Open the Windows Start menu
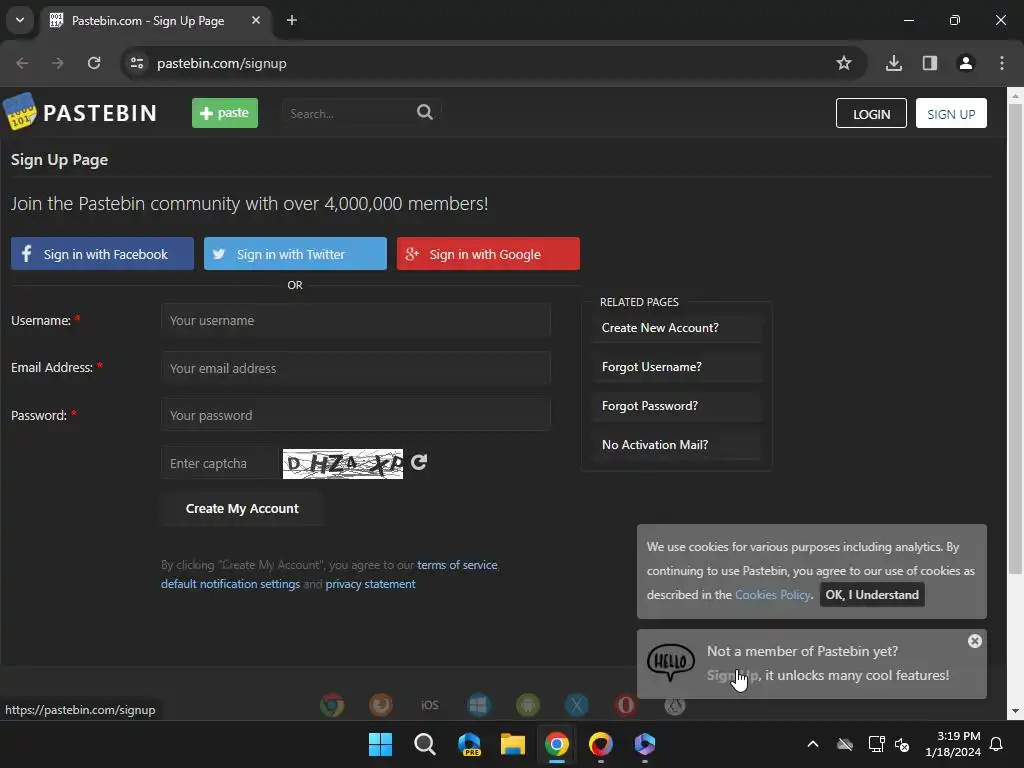Image resolution: width=1024 pixels, height=768 pixels. tap(380, 744)
